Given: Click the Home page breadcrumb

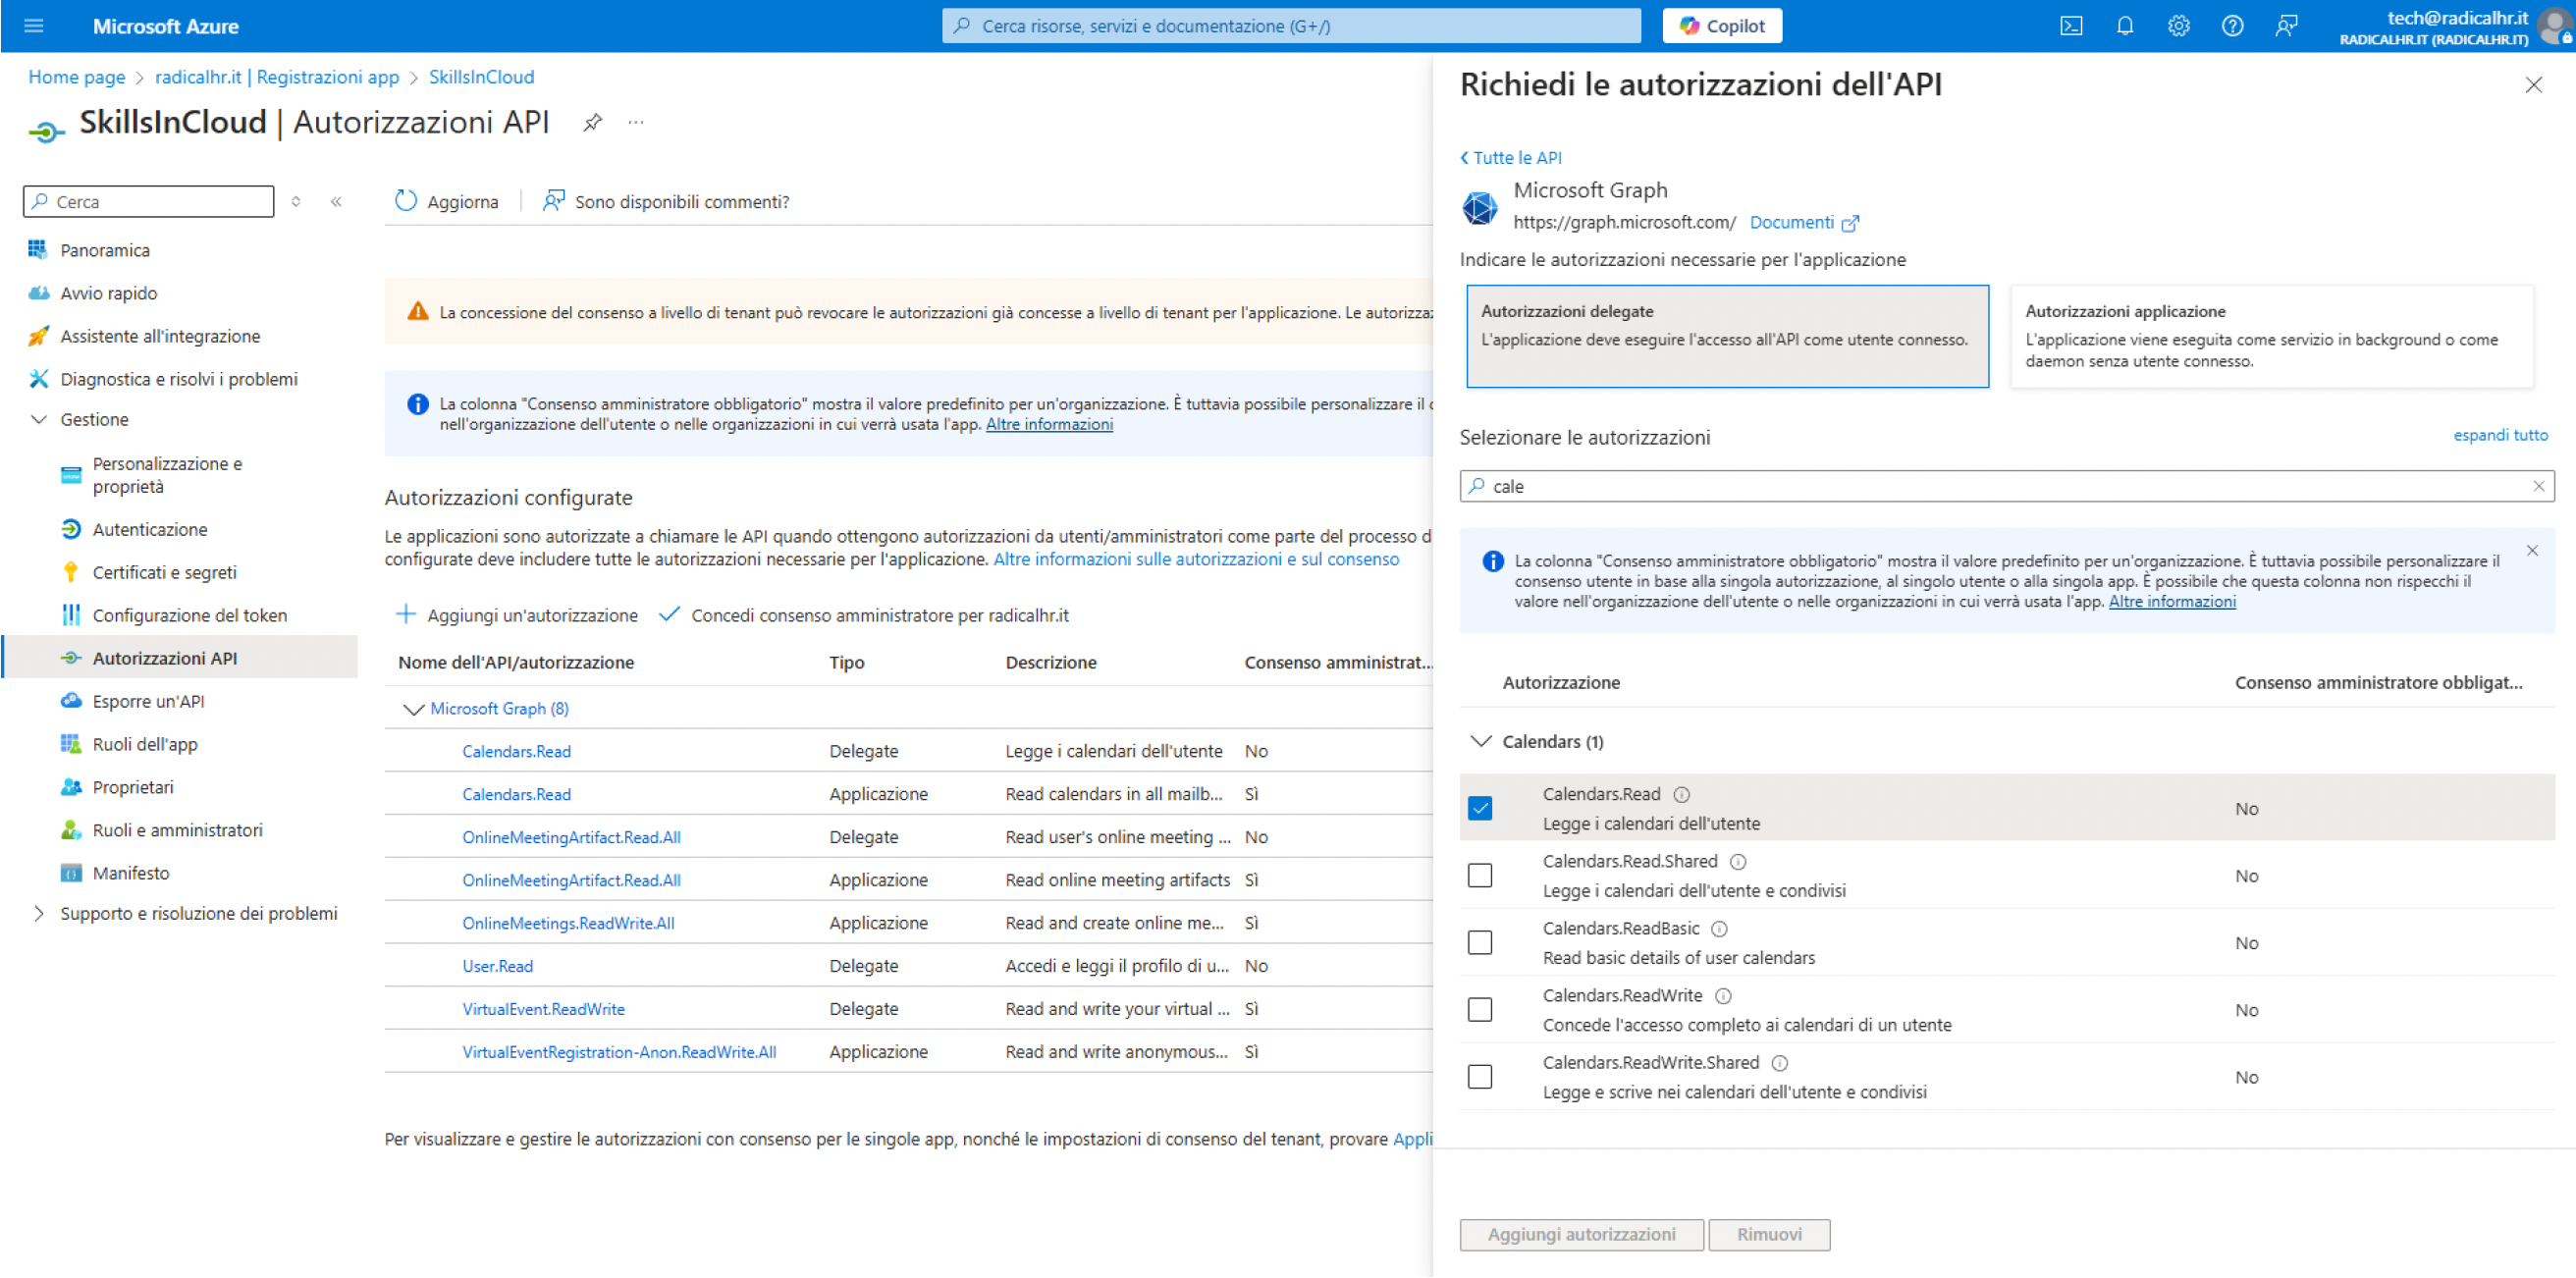Looking at the screenshot, I should point(77,77).
